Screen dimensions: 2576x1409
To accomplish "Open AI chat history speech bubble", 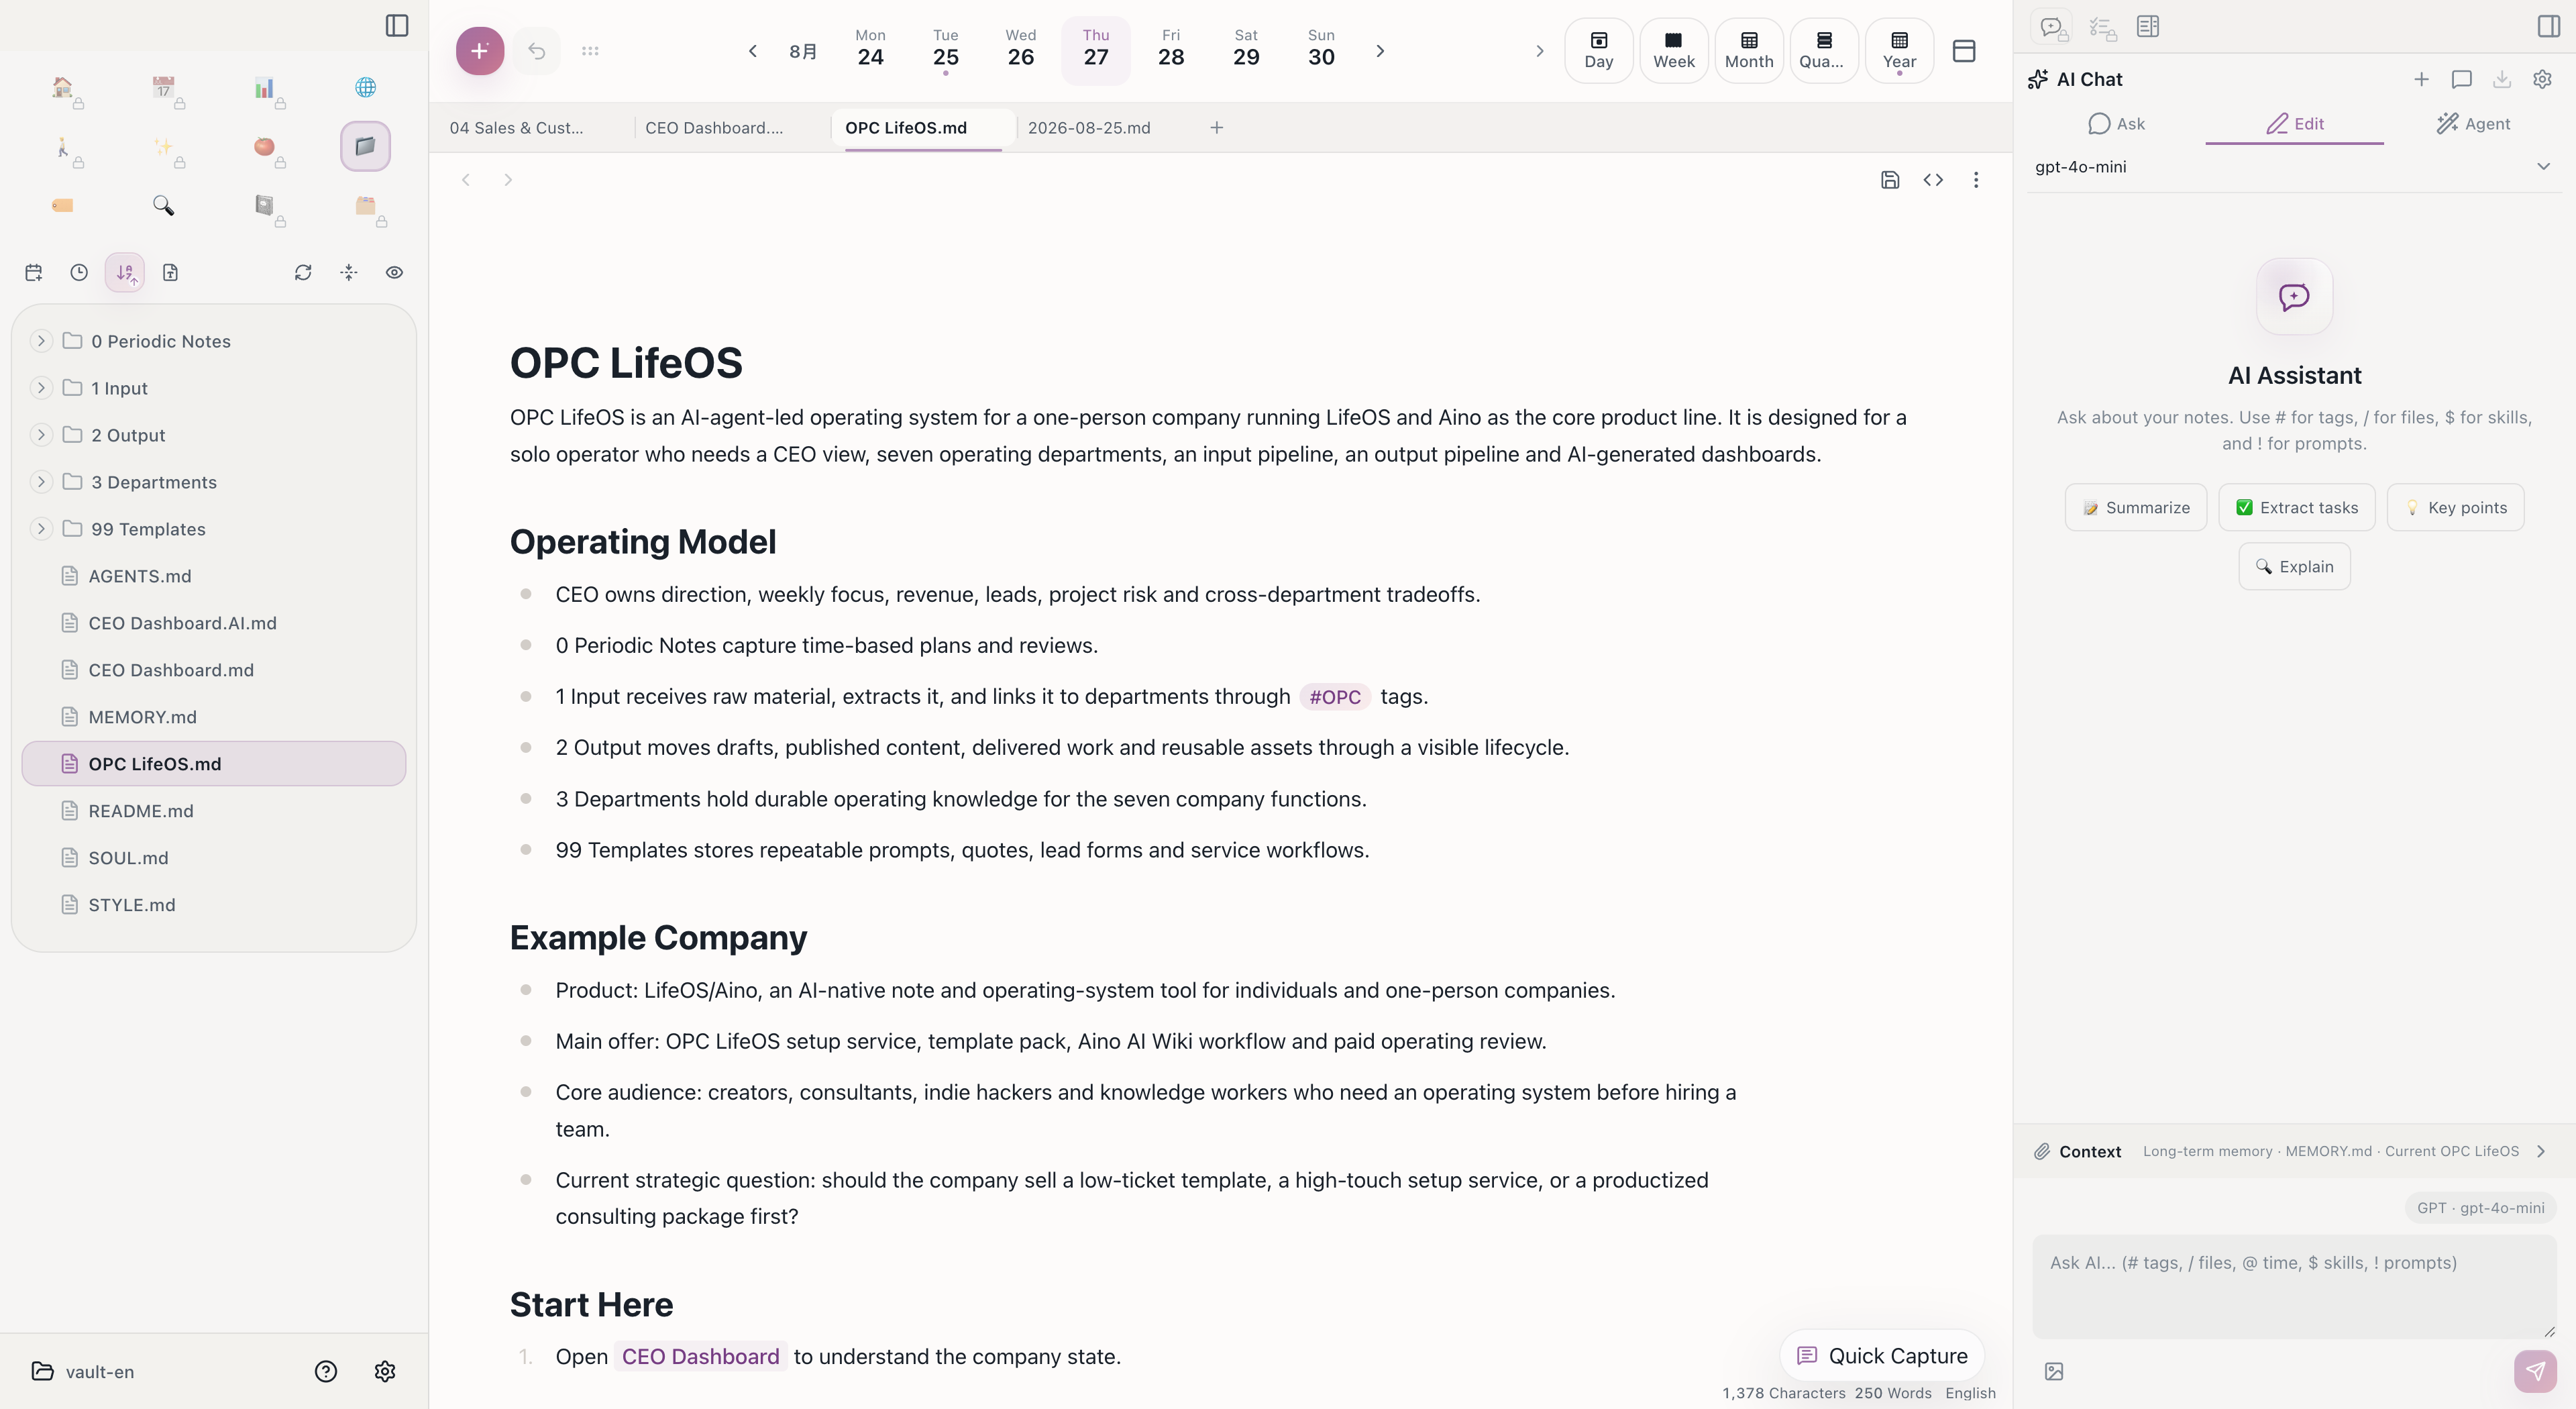I will coord(2462,79).
